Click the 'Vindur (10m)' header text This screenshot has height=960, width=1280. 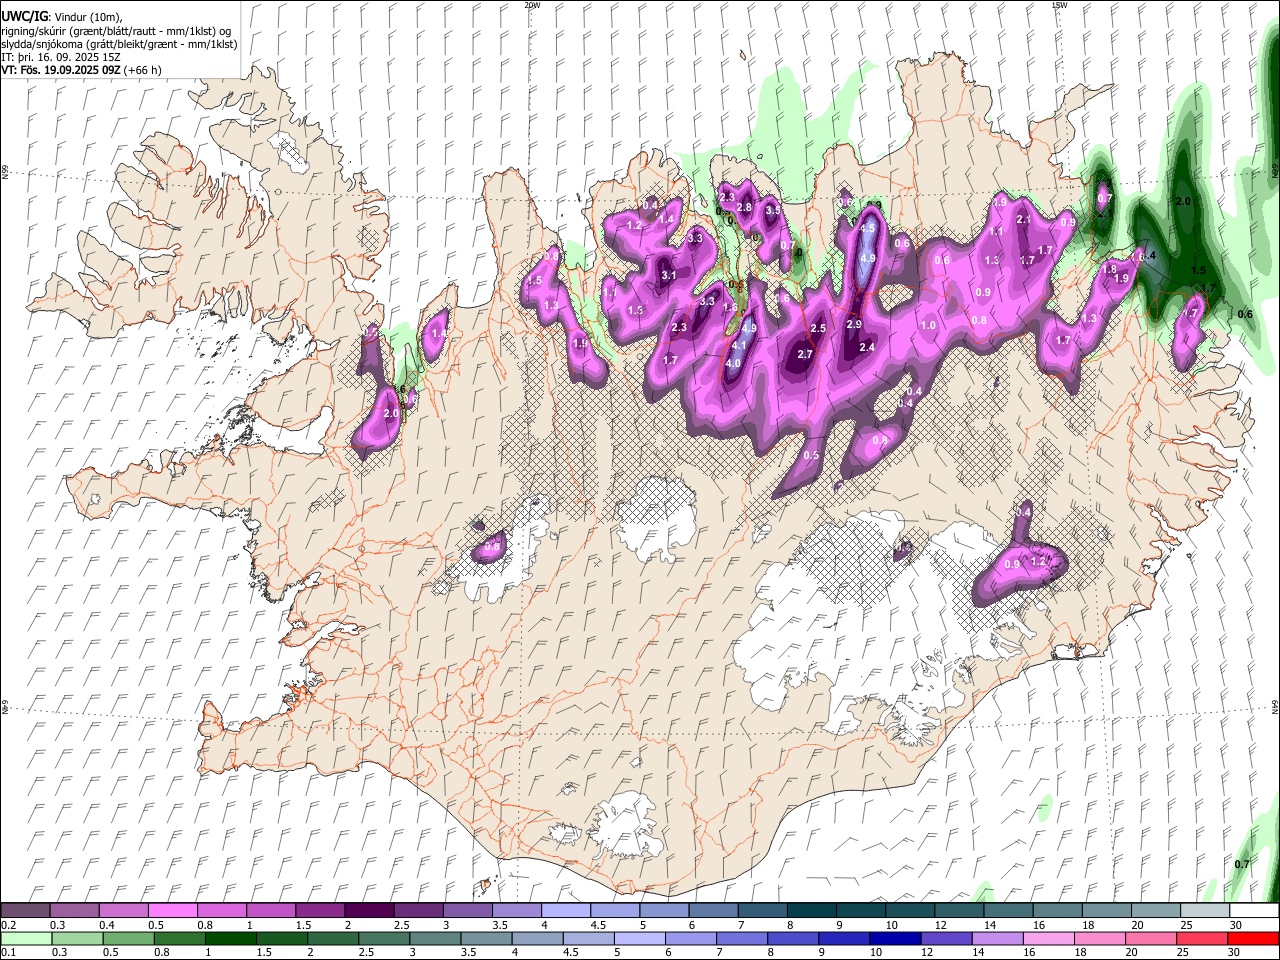click(x=88, y=17)
